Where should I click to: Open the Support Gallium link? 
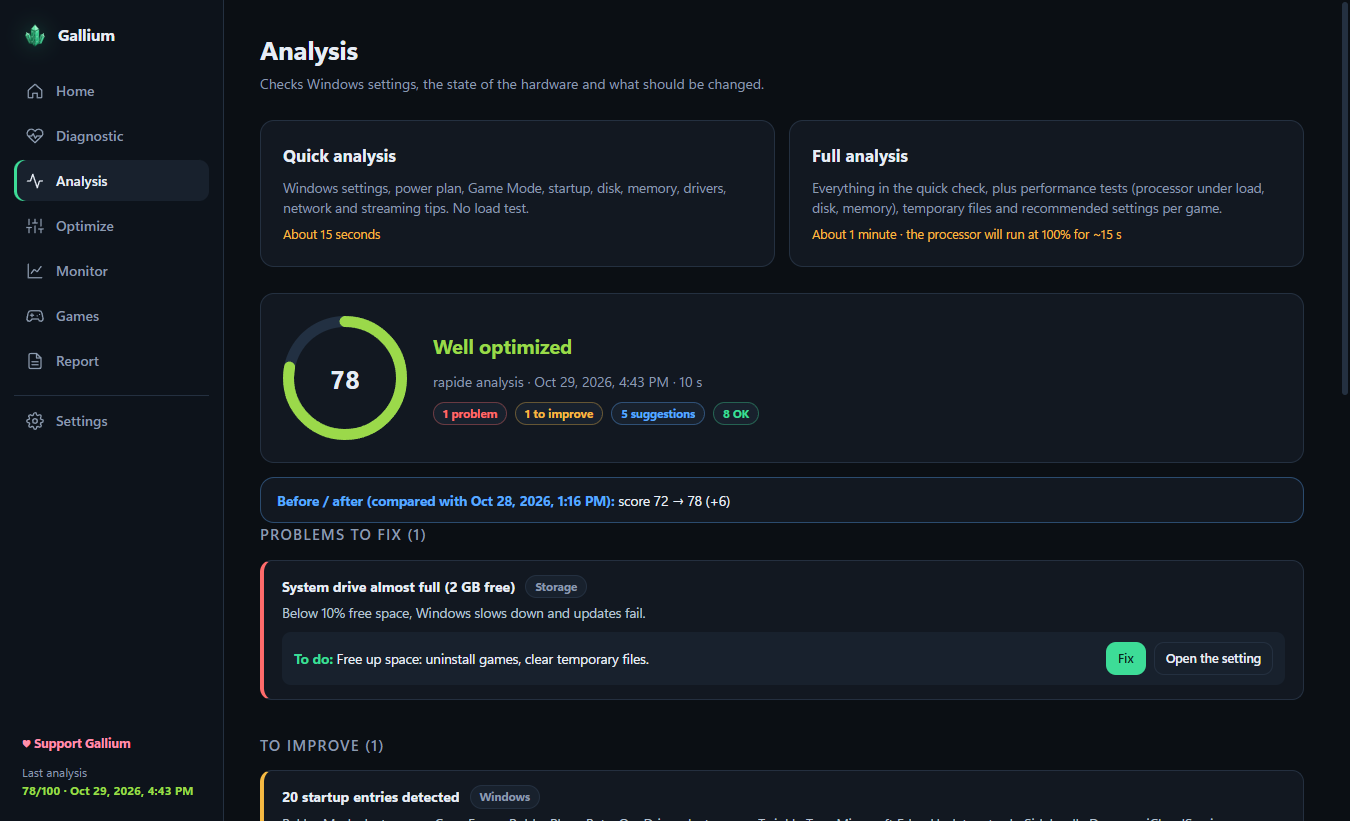[76, 744]
